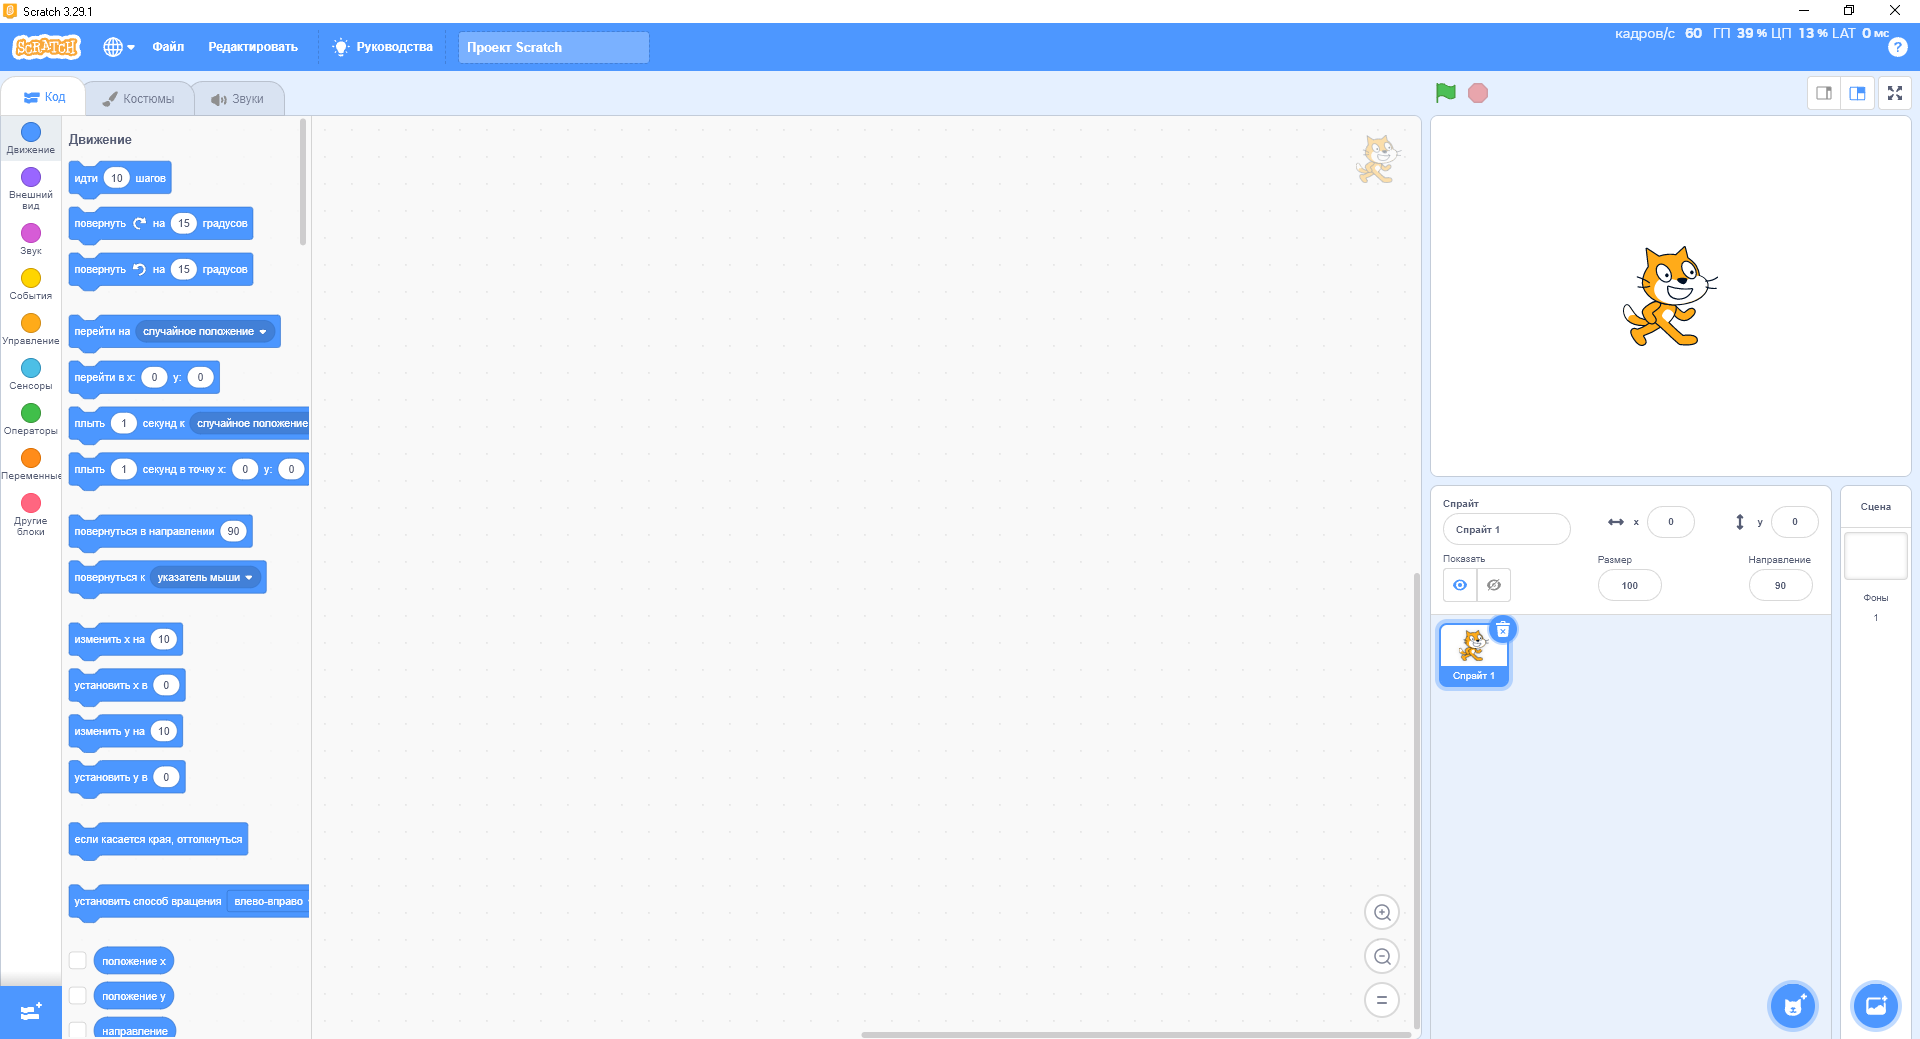Open the влево-вправо rotation style dropdown
Viewport: 1920px width, 1039px height.
point(268,902)
